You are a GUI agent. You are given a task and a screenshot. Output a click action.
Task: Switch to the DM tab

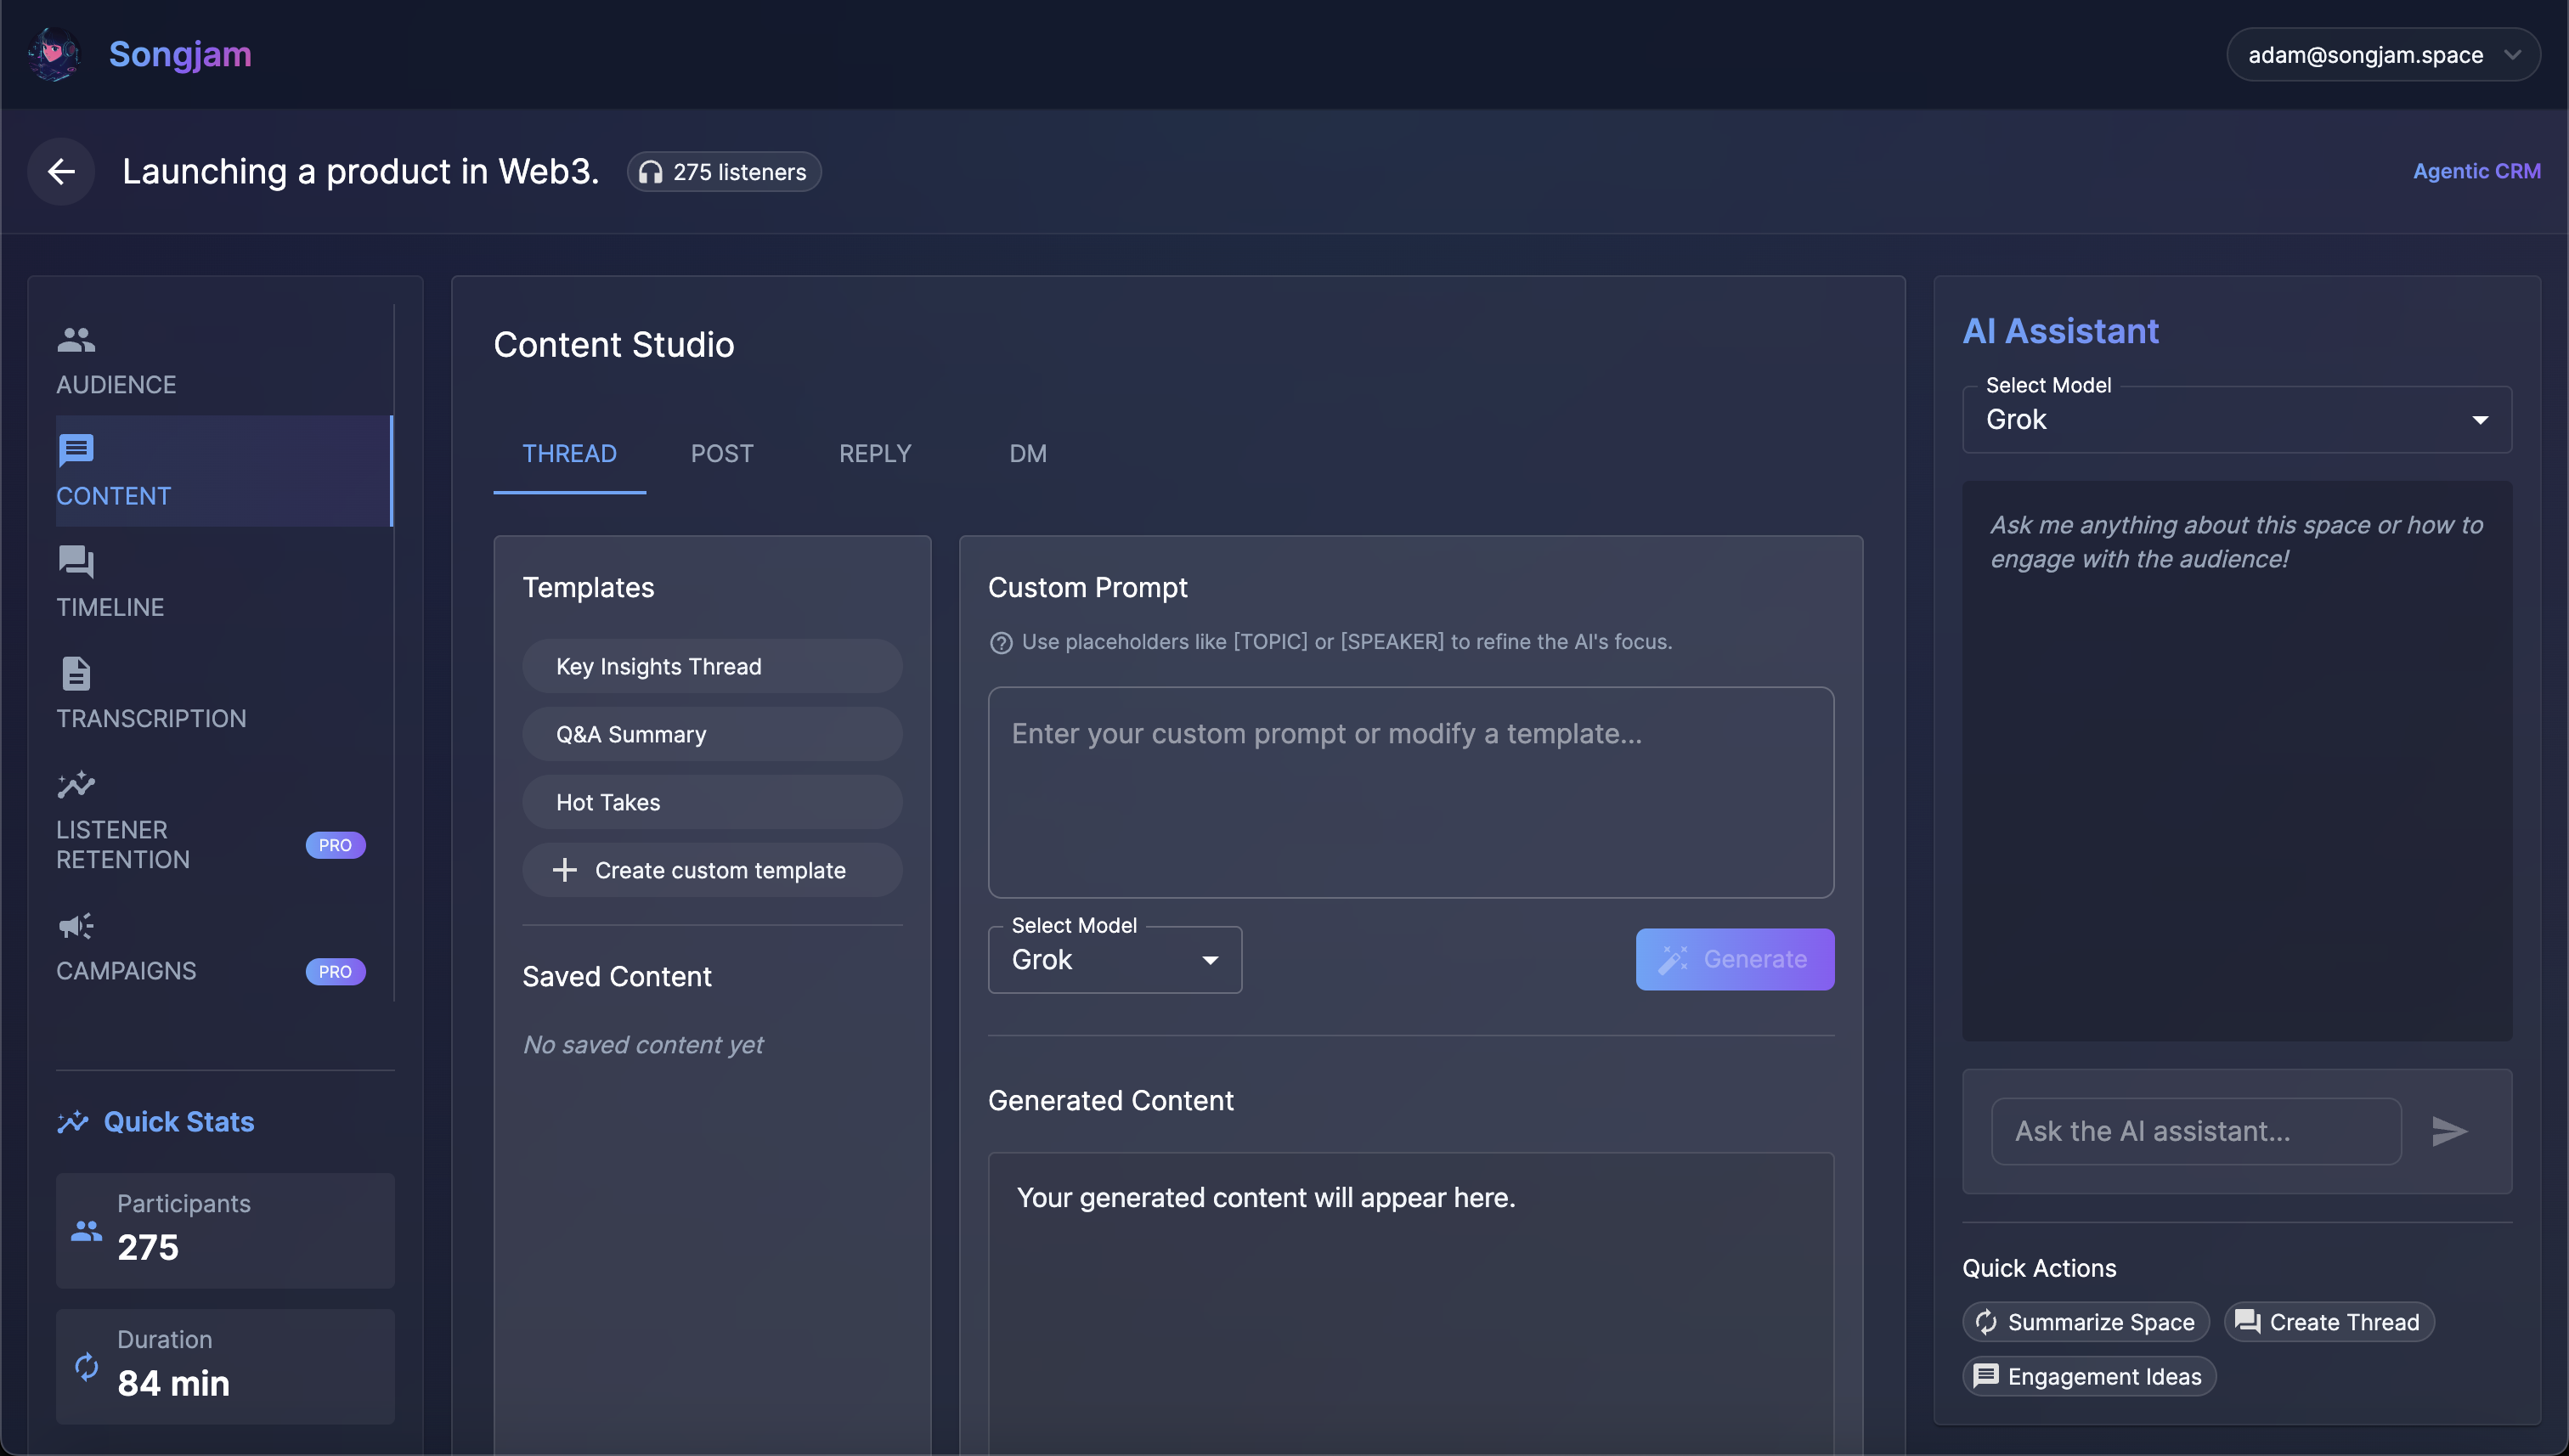(1027, 454)
